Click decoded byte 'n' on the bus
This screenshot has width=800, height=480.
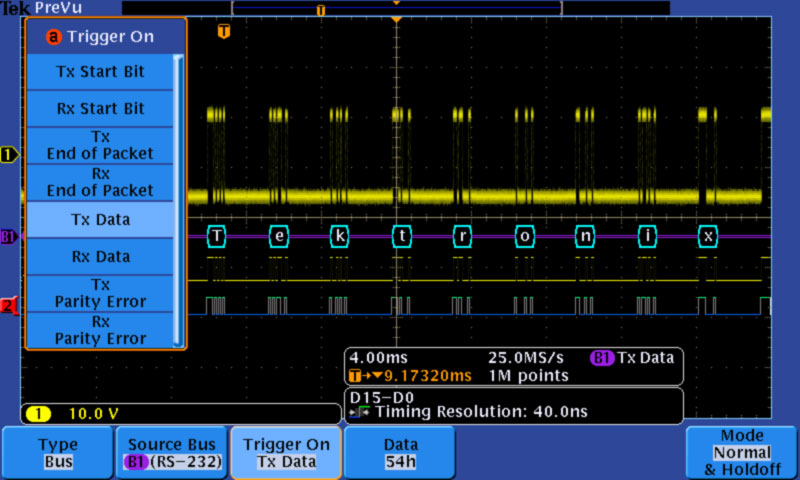tap(585, 236)
